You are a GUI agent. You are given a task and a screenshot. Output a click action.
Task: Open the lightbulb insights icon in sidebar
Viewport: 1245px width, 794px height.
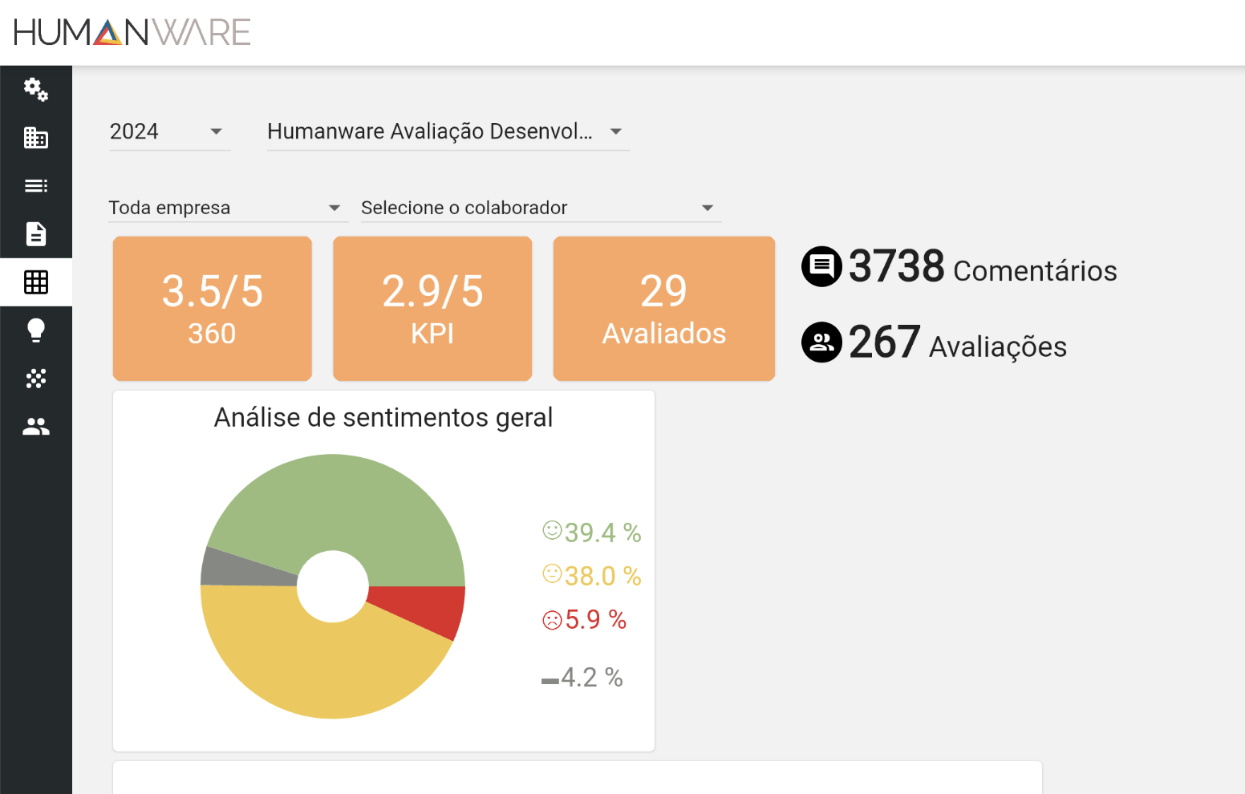36,330
